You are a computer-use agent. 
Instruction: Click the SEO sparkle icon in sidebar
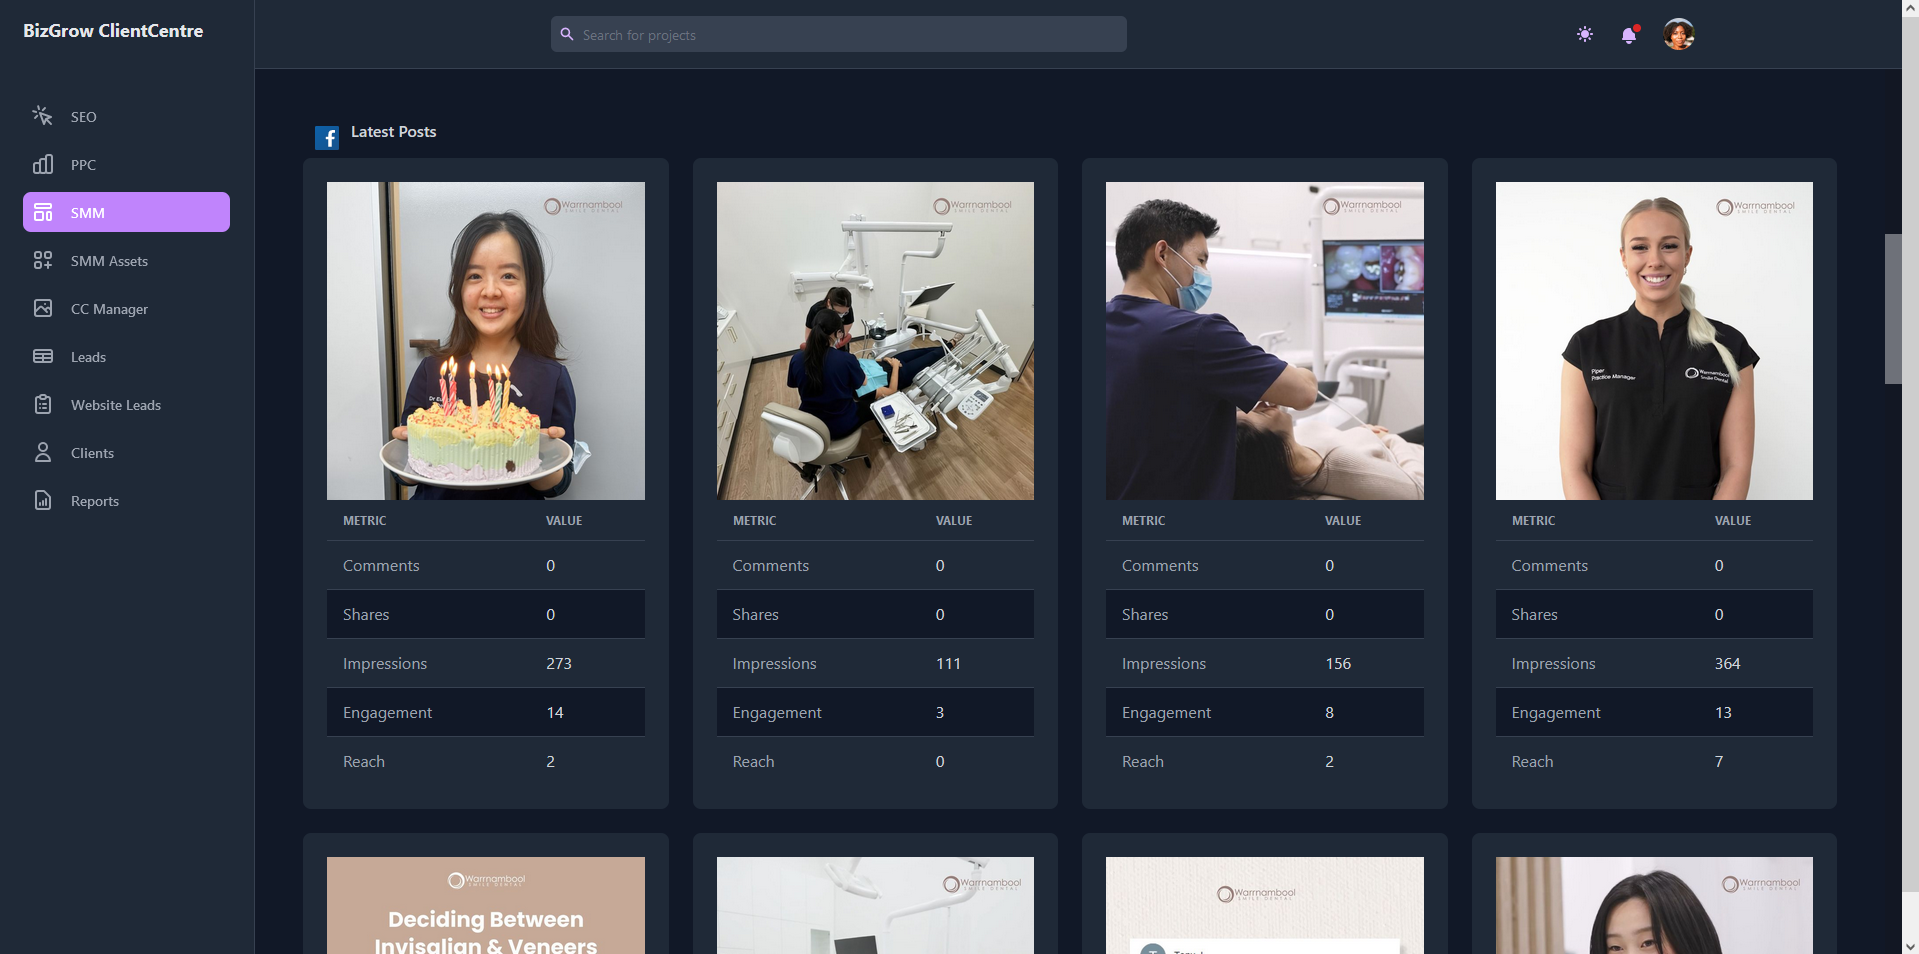tap(42, 116)
